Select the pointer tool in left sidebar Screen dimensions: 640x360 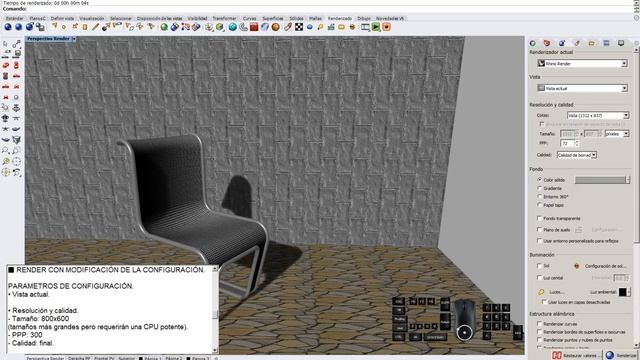pyautogui.click(x=5, y=44)
